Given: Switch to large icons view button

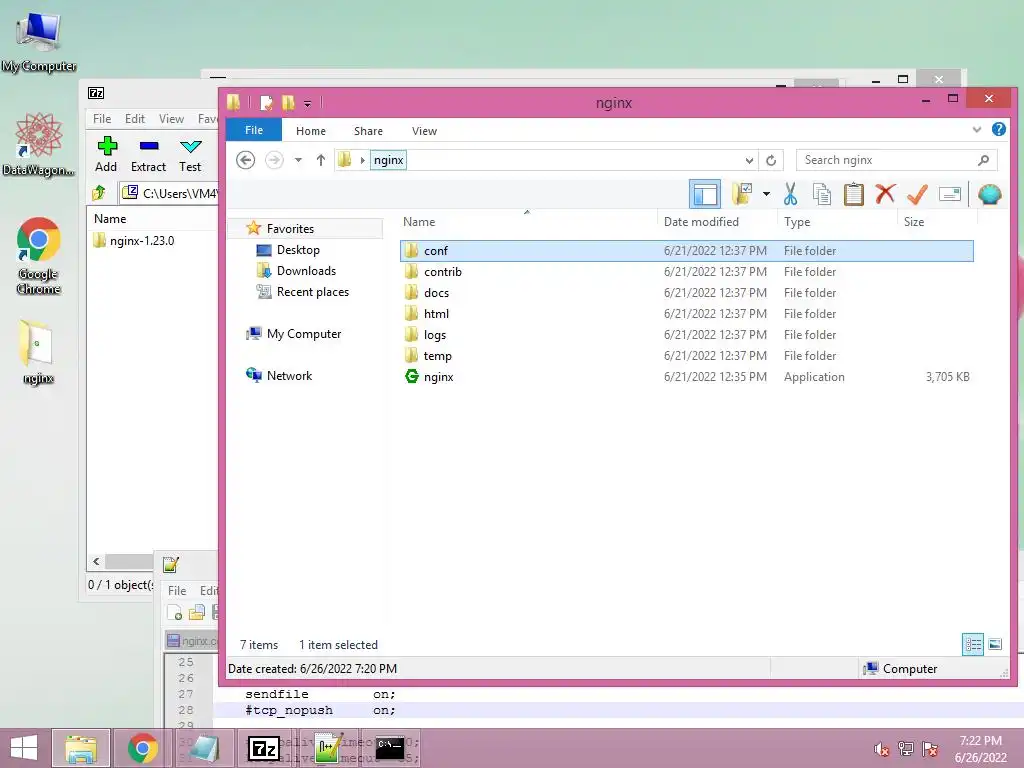Looking at the screenshot, I should (995, 645).
